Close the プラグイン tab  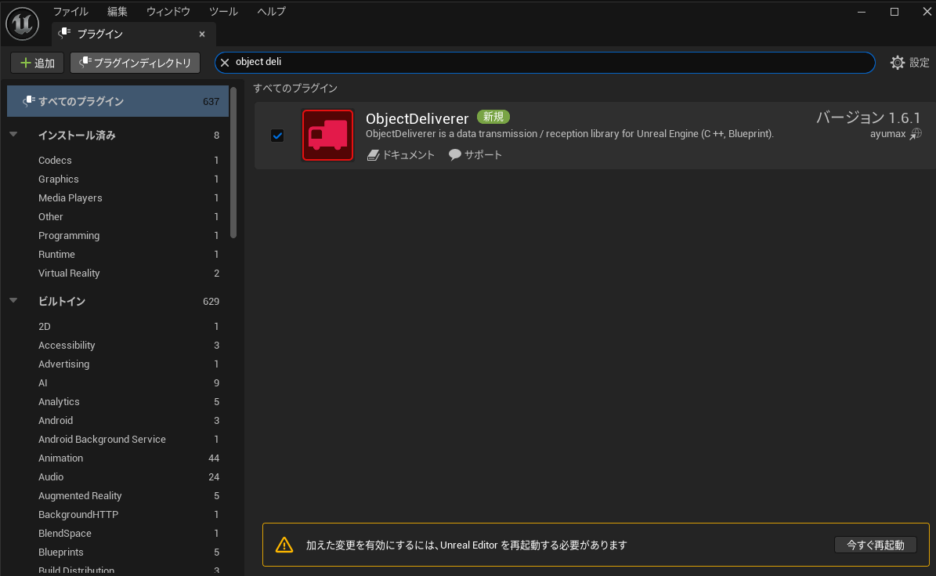[x=201, y=34]
